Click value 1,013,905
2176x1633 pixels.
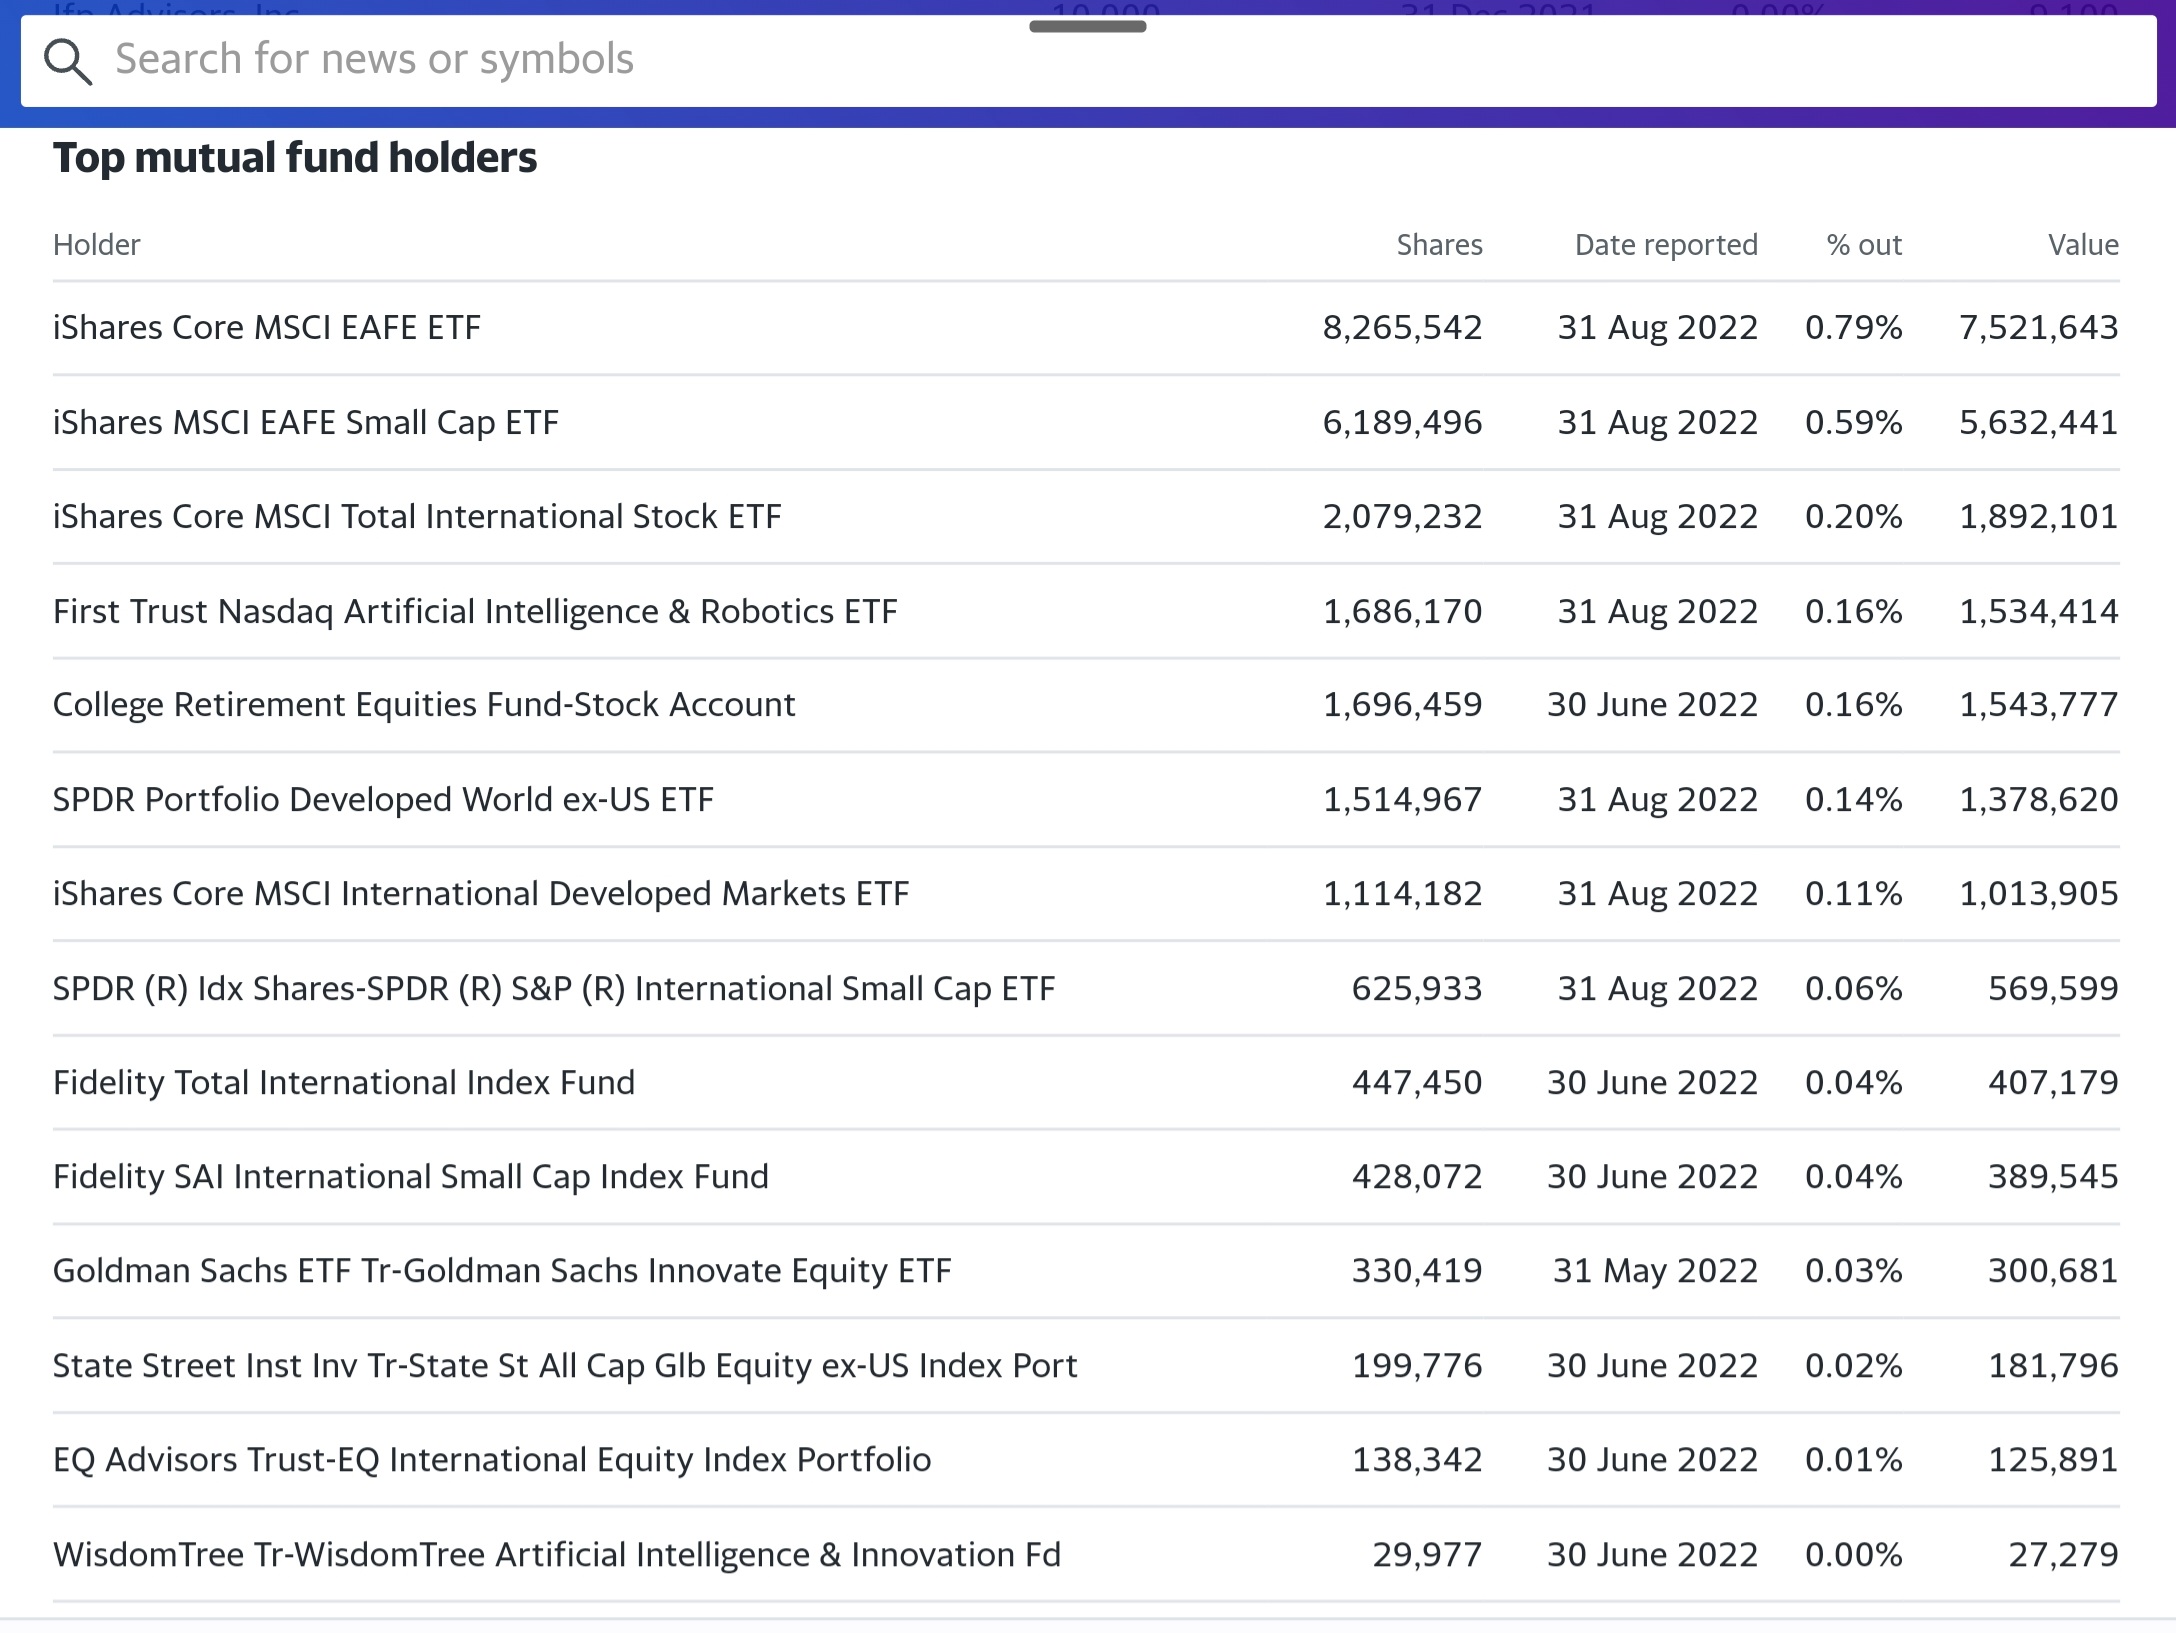pyautogui.click(x=2039, y=893)
